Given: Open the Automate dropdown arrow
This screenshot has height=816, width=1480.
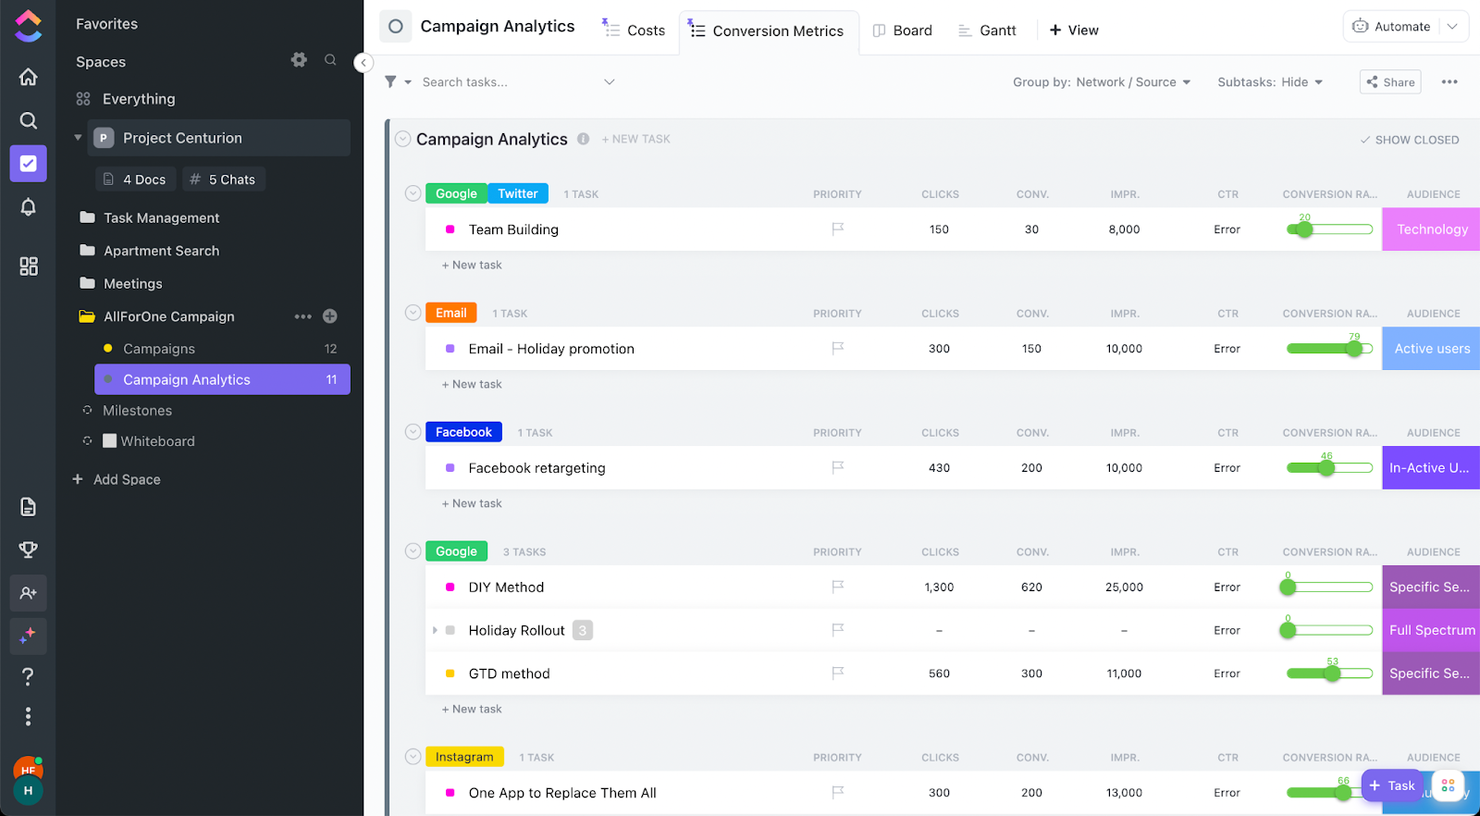Looking at the screenshot, I should click(1452, 26).
